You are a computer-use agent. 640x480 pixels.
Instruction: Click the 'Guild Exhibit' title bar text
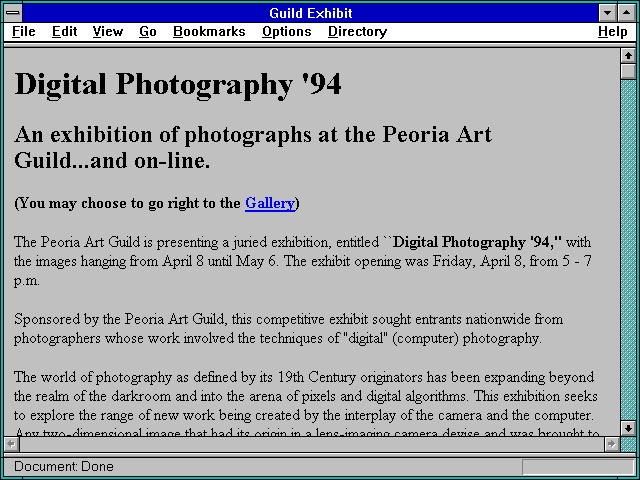311,13
